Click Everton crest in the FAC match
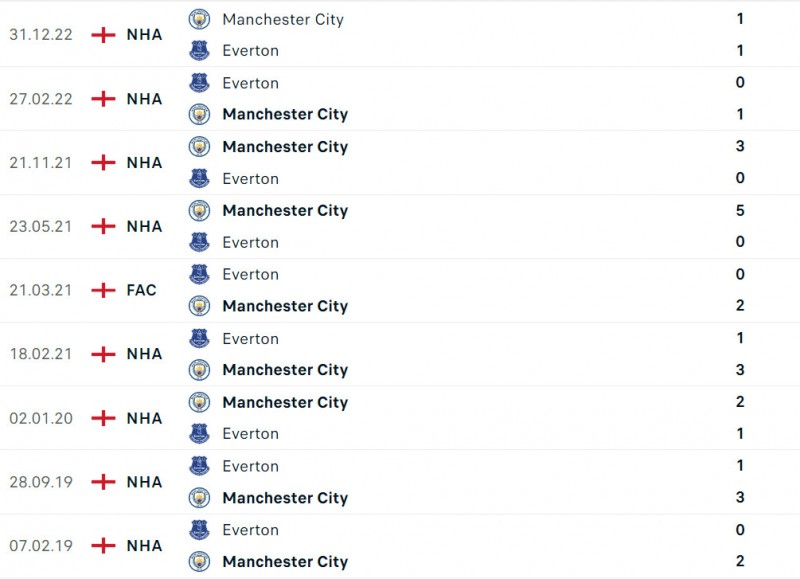The height and width of the screenshot is (579, 800). [x=200, y=274]
